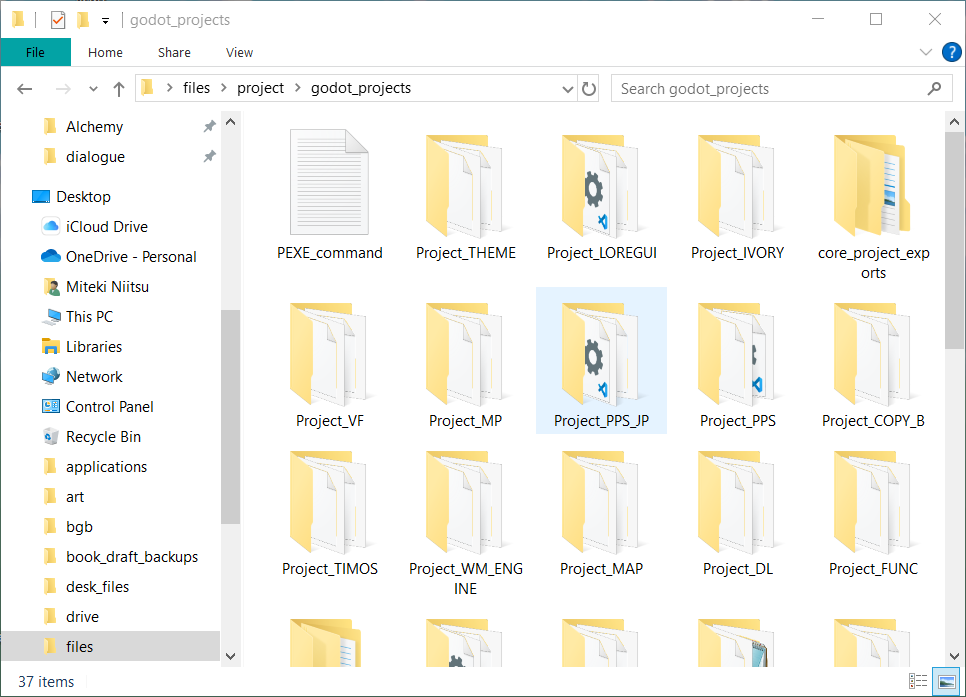Screen dimensions: 966x697
Task: Select the Project_DL folder
Action: point(737,512)
